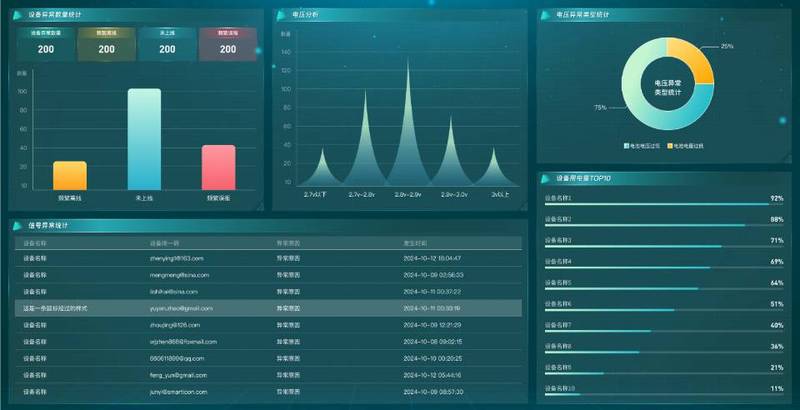Select the yellow 200 statistics card

pos(107,44)
